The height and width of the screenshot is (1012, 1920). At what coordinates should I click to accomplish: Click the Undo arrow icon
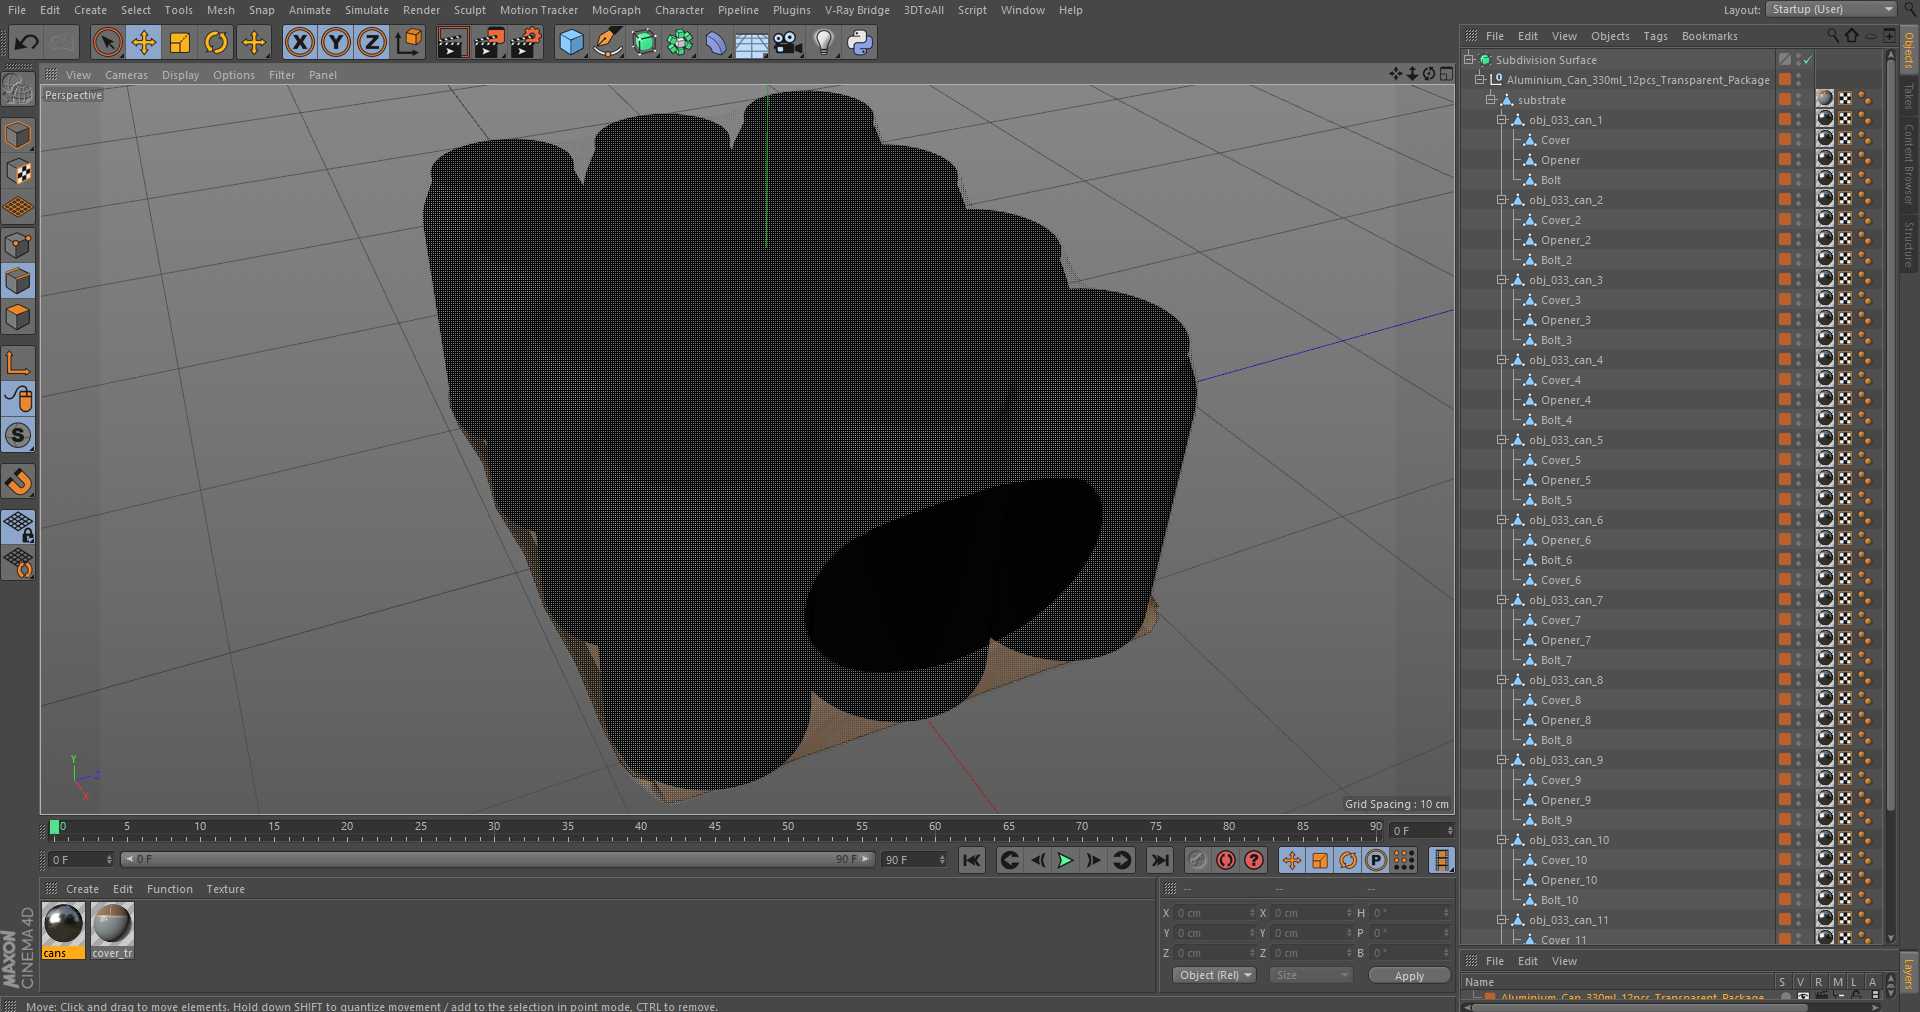[x=27, y=42]
